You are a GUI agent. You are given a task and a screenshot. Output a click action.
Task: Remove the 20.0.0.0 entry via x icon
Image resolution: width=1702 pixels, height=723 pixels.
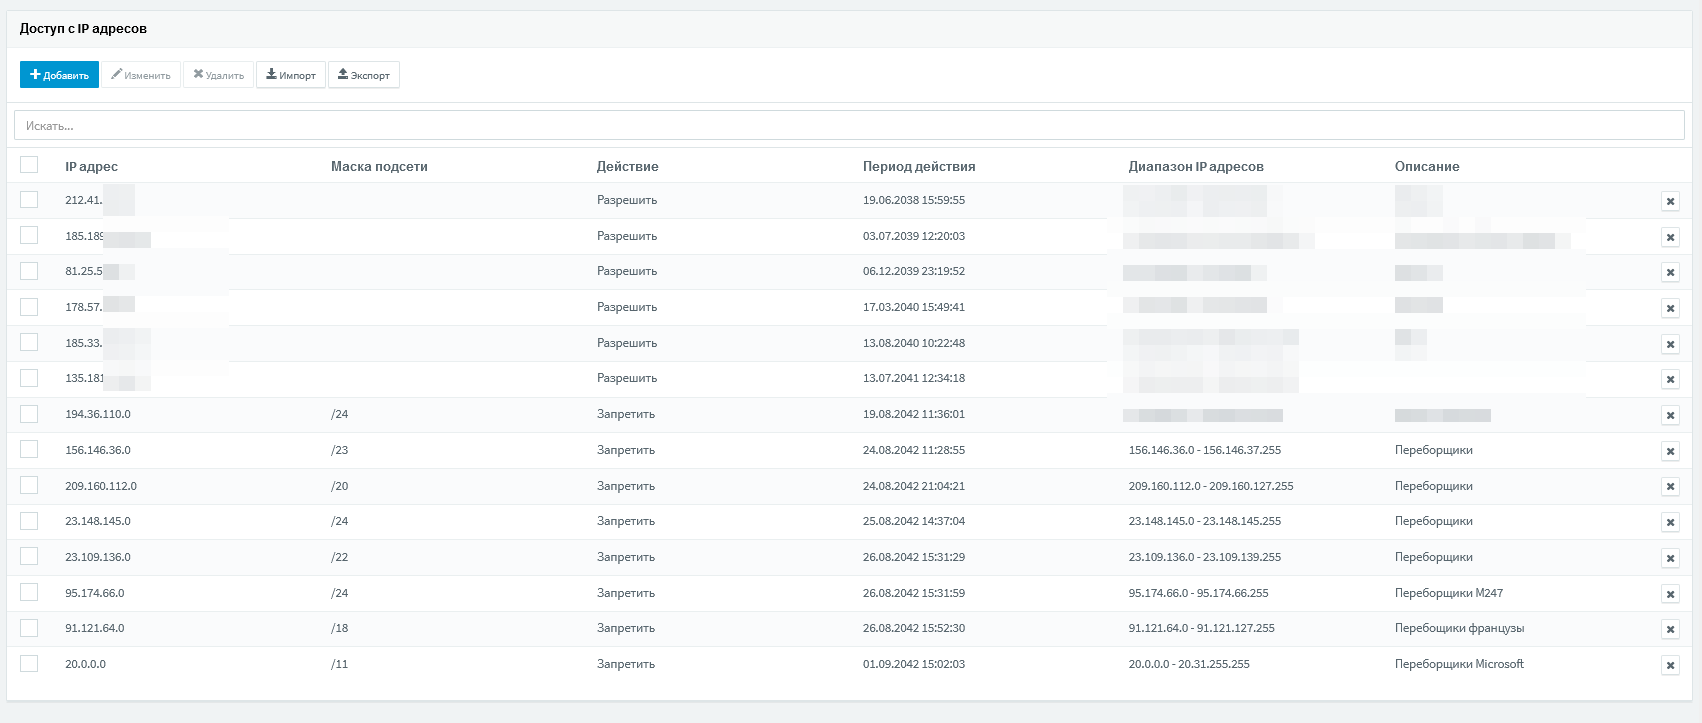pos(1670,665)
